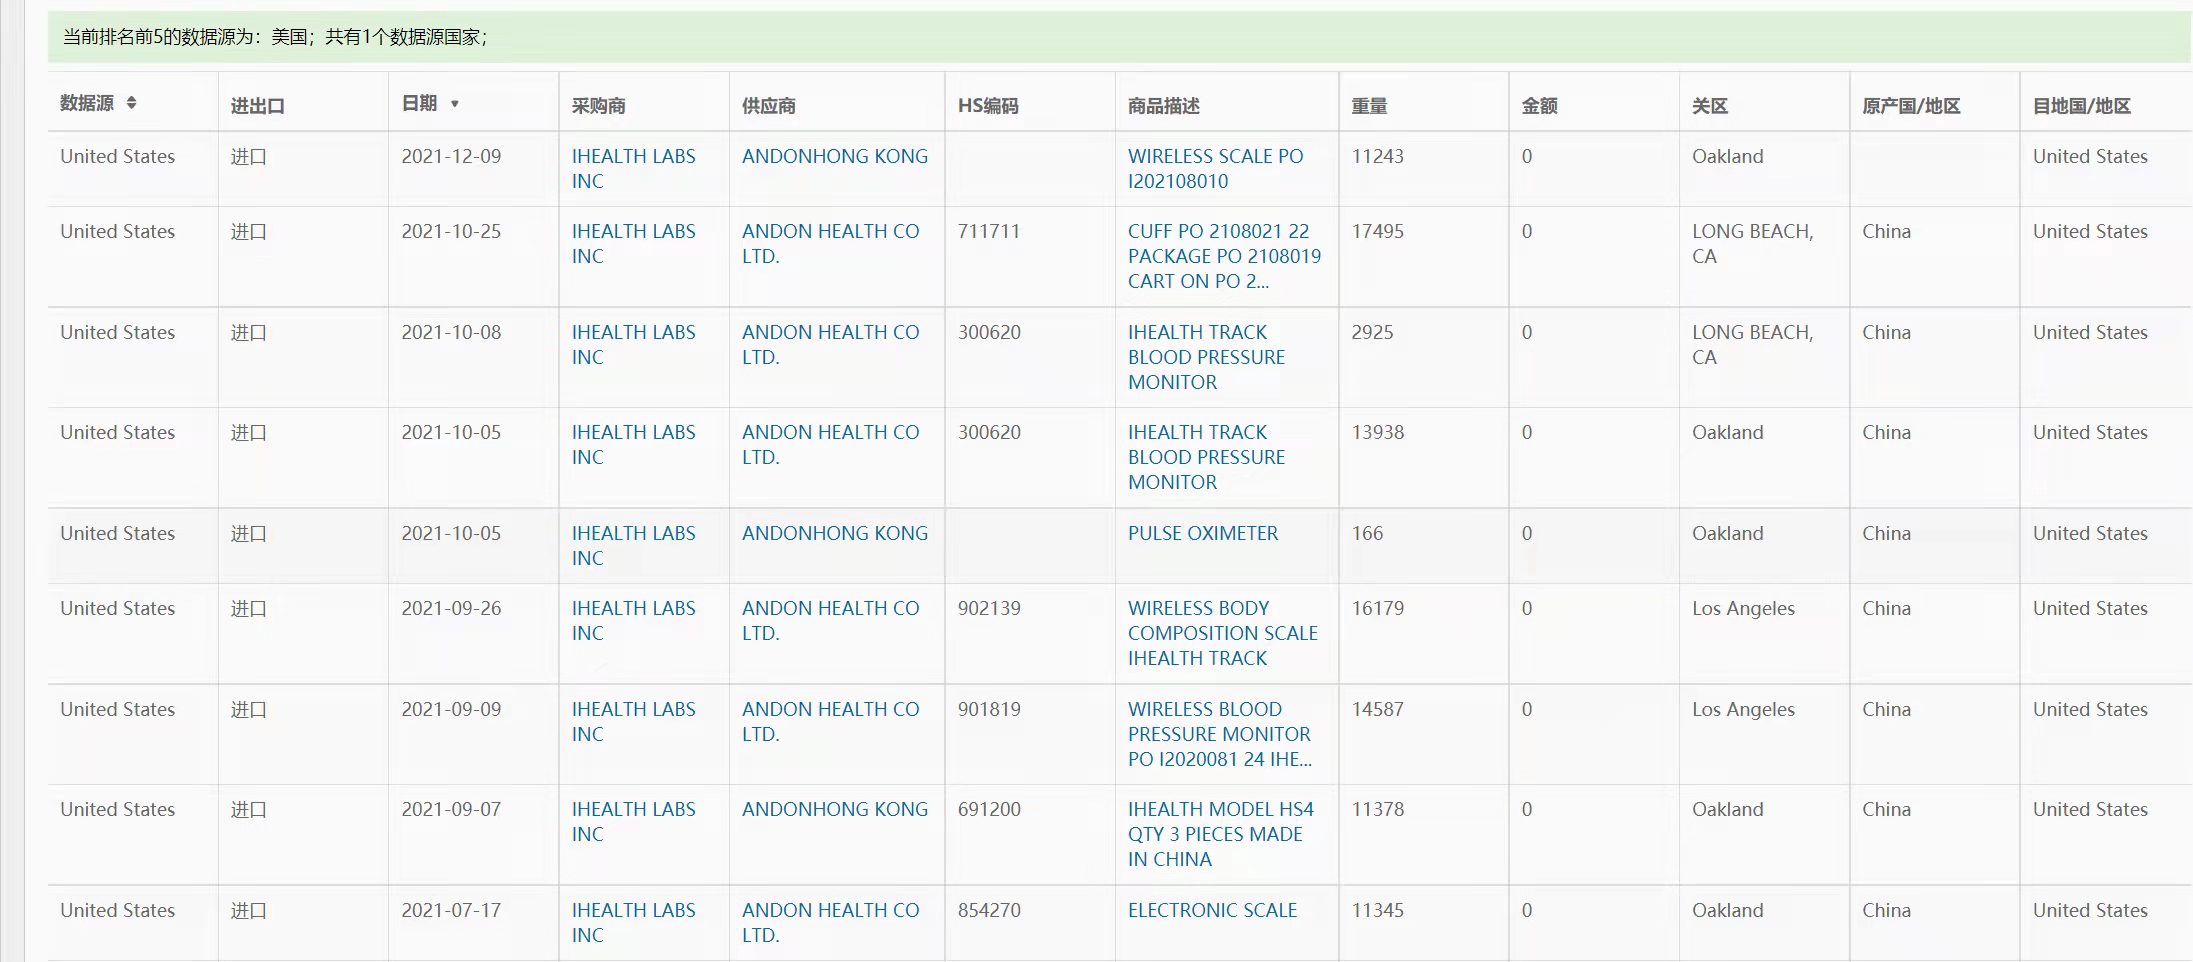Click the 日期 column sort arrow
The image size is (2193, 962).
click(454, 104)
